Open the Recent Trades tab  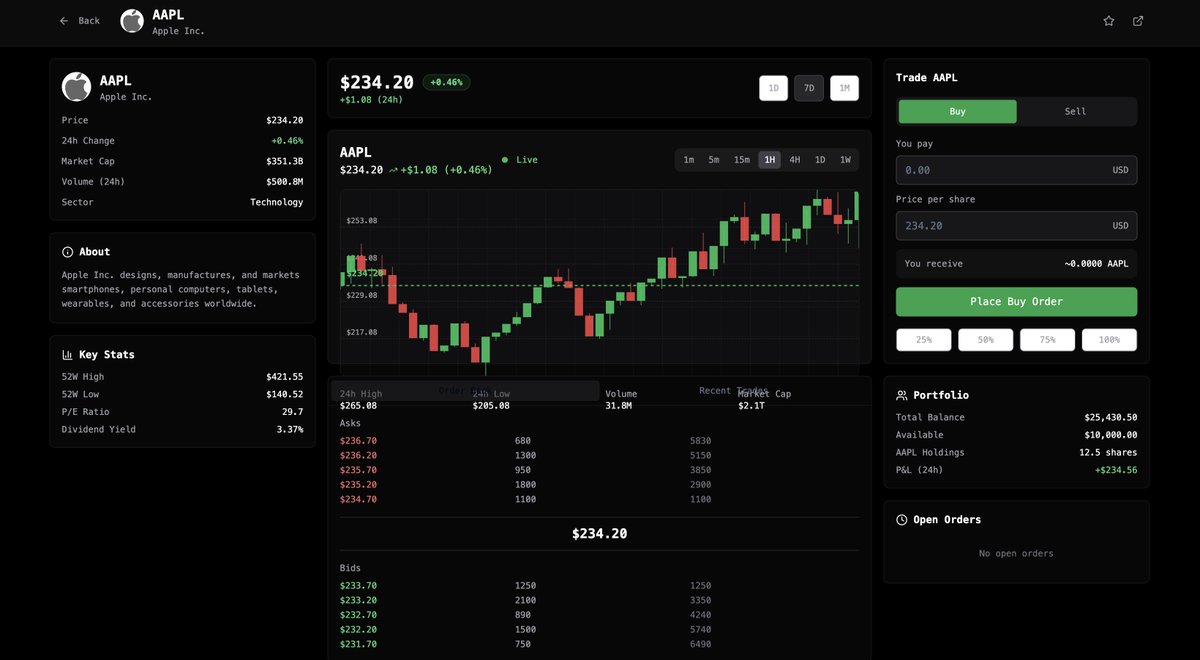[x=733, y=390]
